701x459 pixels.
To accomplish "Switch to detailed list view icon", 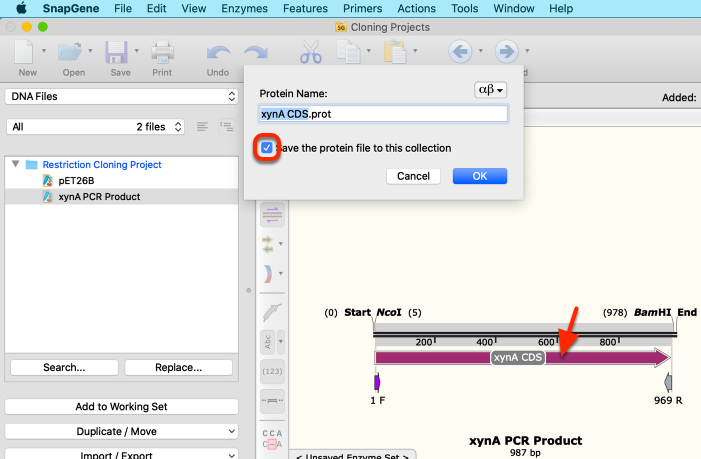I will point(227,127).
